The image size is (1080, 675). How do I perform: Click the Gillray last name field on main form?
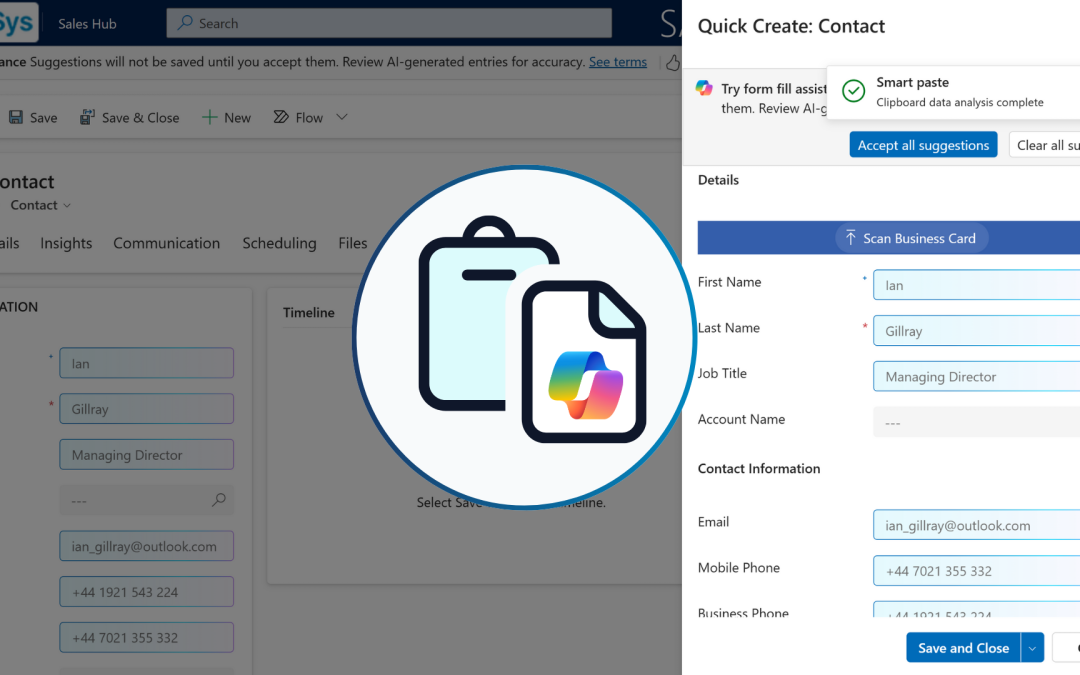[147, 409]
